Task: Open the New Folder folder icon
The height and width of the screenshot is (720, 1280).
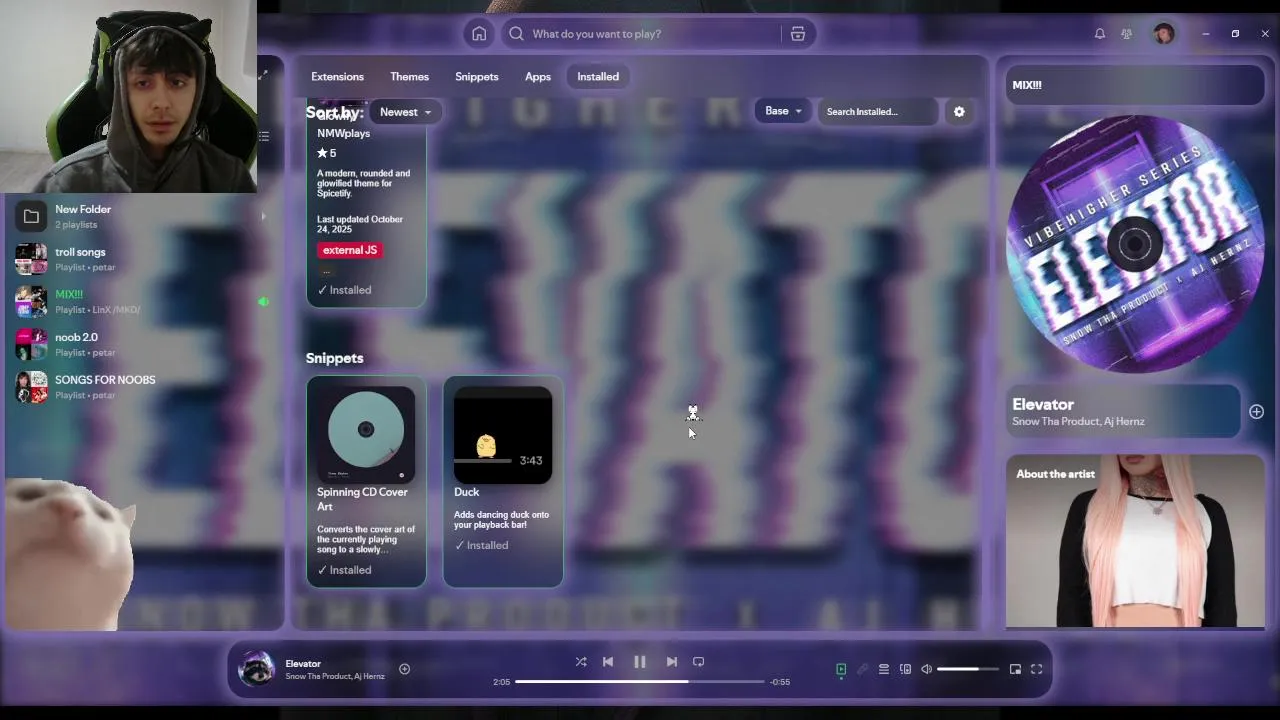Action: [x=31, y=216]
